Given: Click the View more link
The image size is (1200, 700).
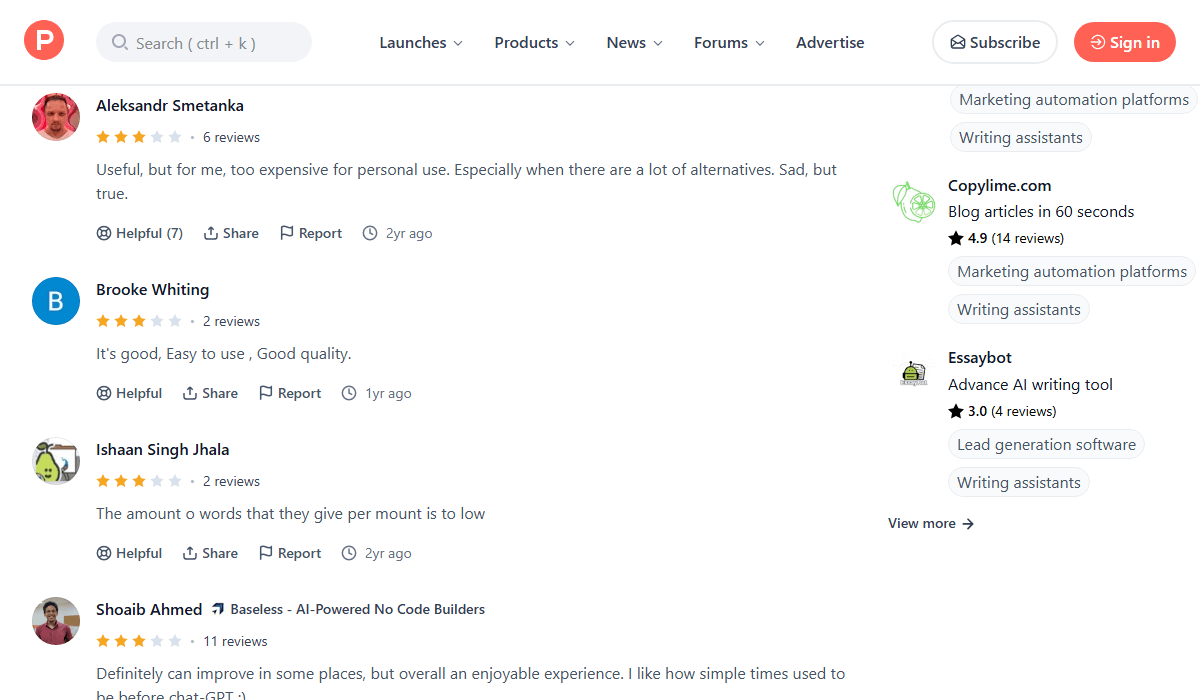Looking at the screenshot, I should [930, 523].
